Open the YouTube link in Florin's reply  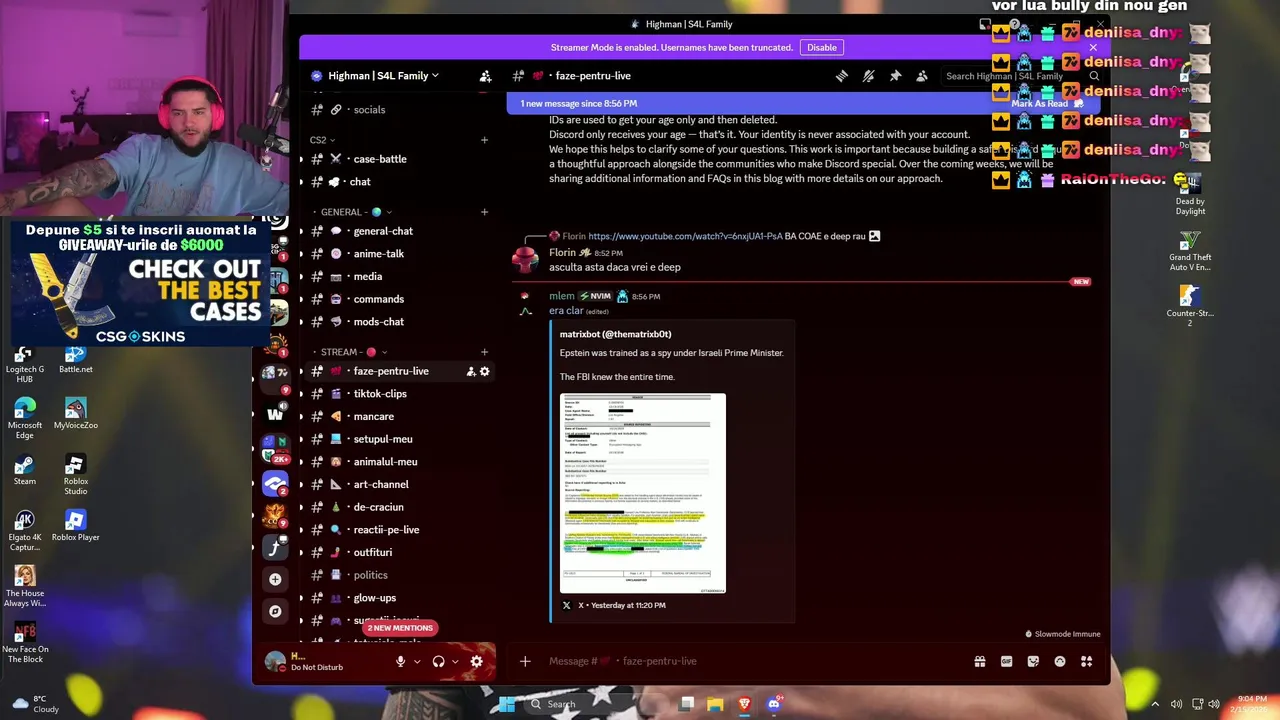click(x=685, y=236)
